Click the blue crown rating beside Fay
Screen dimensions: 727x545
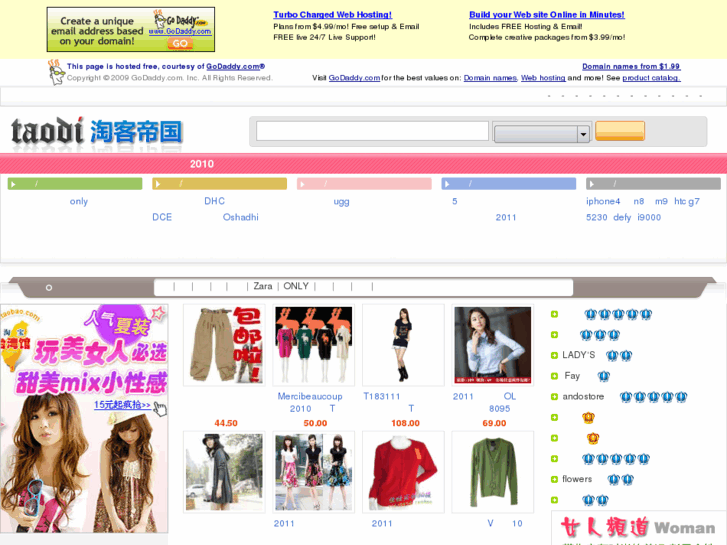(603, 376)
